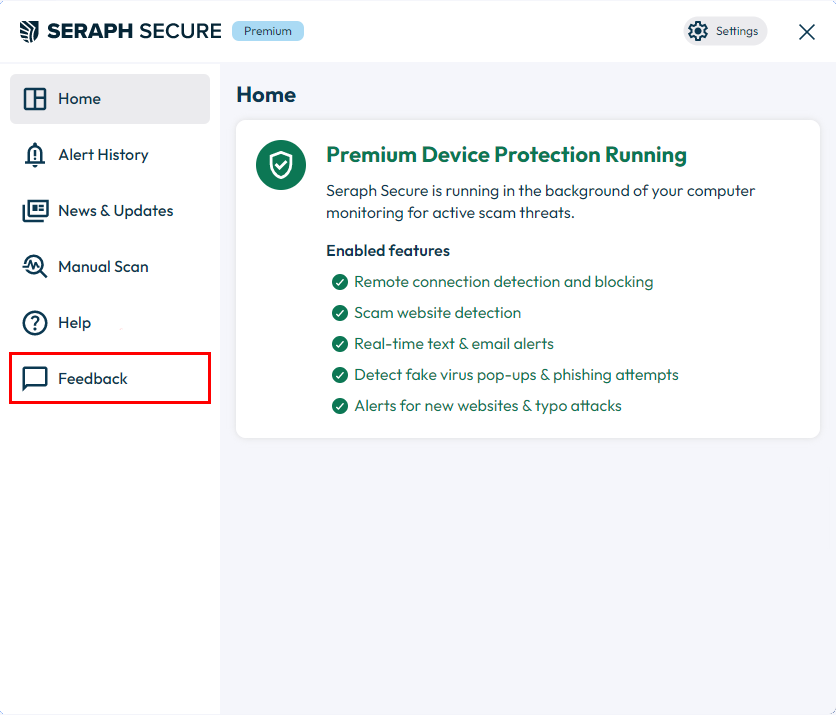Click checkmark beside Real-time text & email alerts
This screenshot has height=715, width=836.
tap(340, 344)
